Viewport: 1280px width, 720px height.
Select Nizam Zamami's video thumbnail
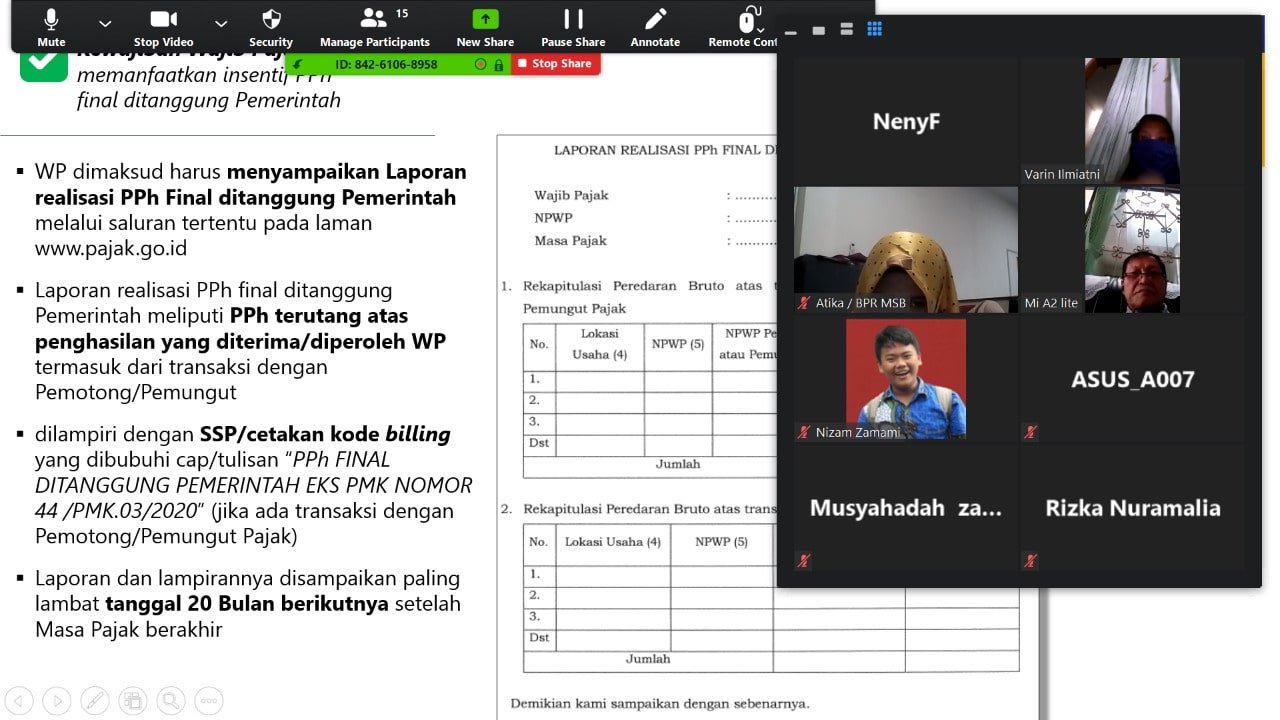click(905, 378)
